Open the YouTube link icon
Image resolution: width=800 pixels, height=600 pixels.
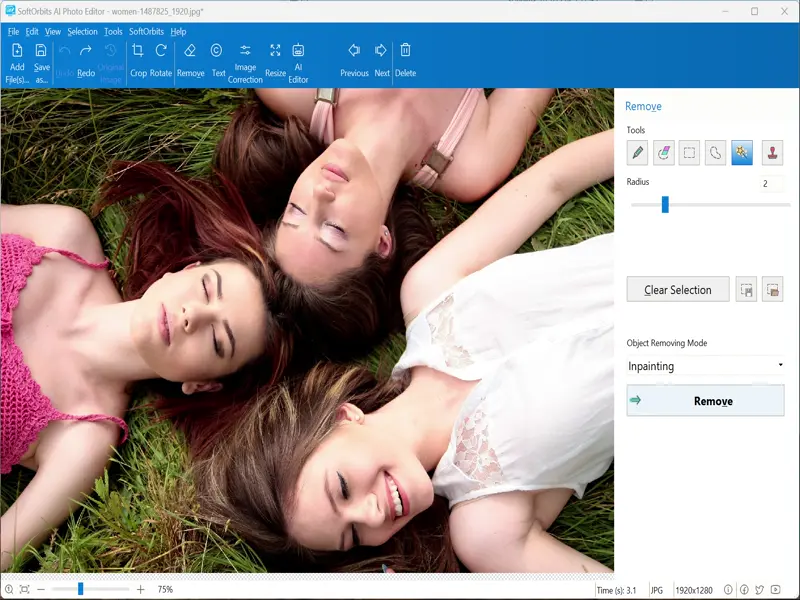pyautogui.click(x=776, y=590)
